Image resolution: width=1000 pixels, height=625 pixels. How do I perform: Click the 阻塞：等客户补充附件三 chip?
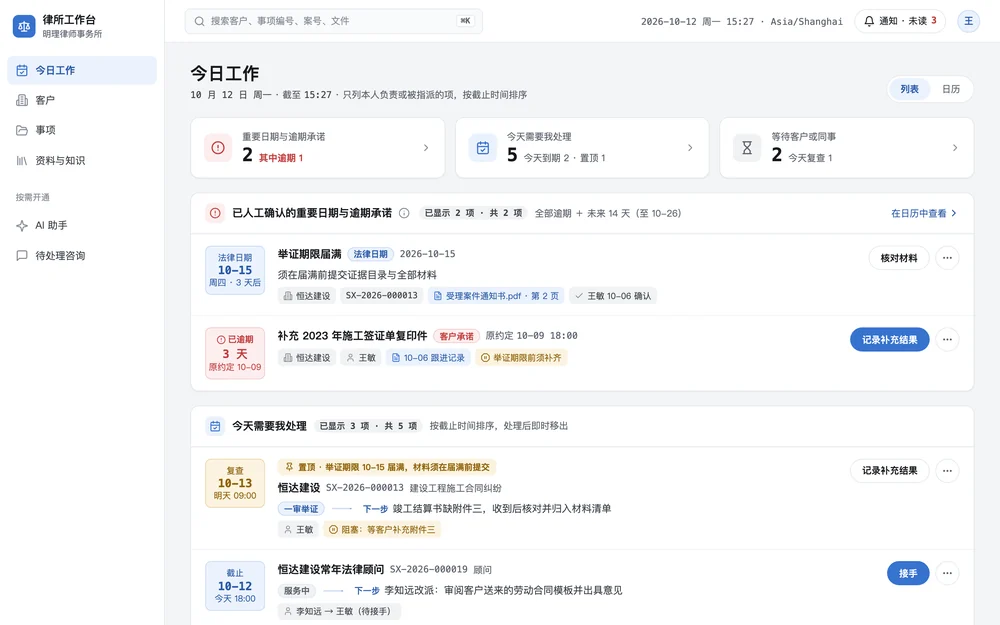point(382,529)
